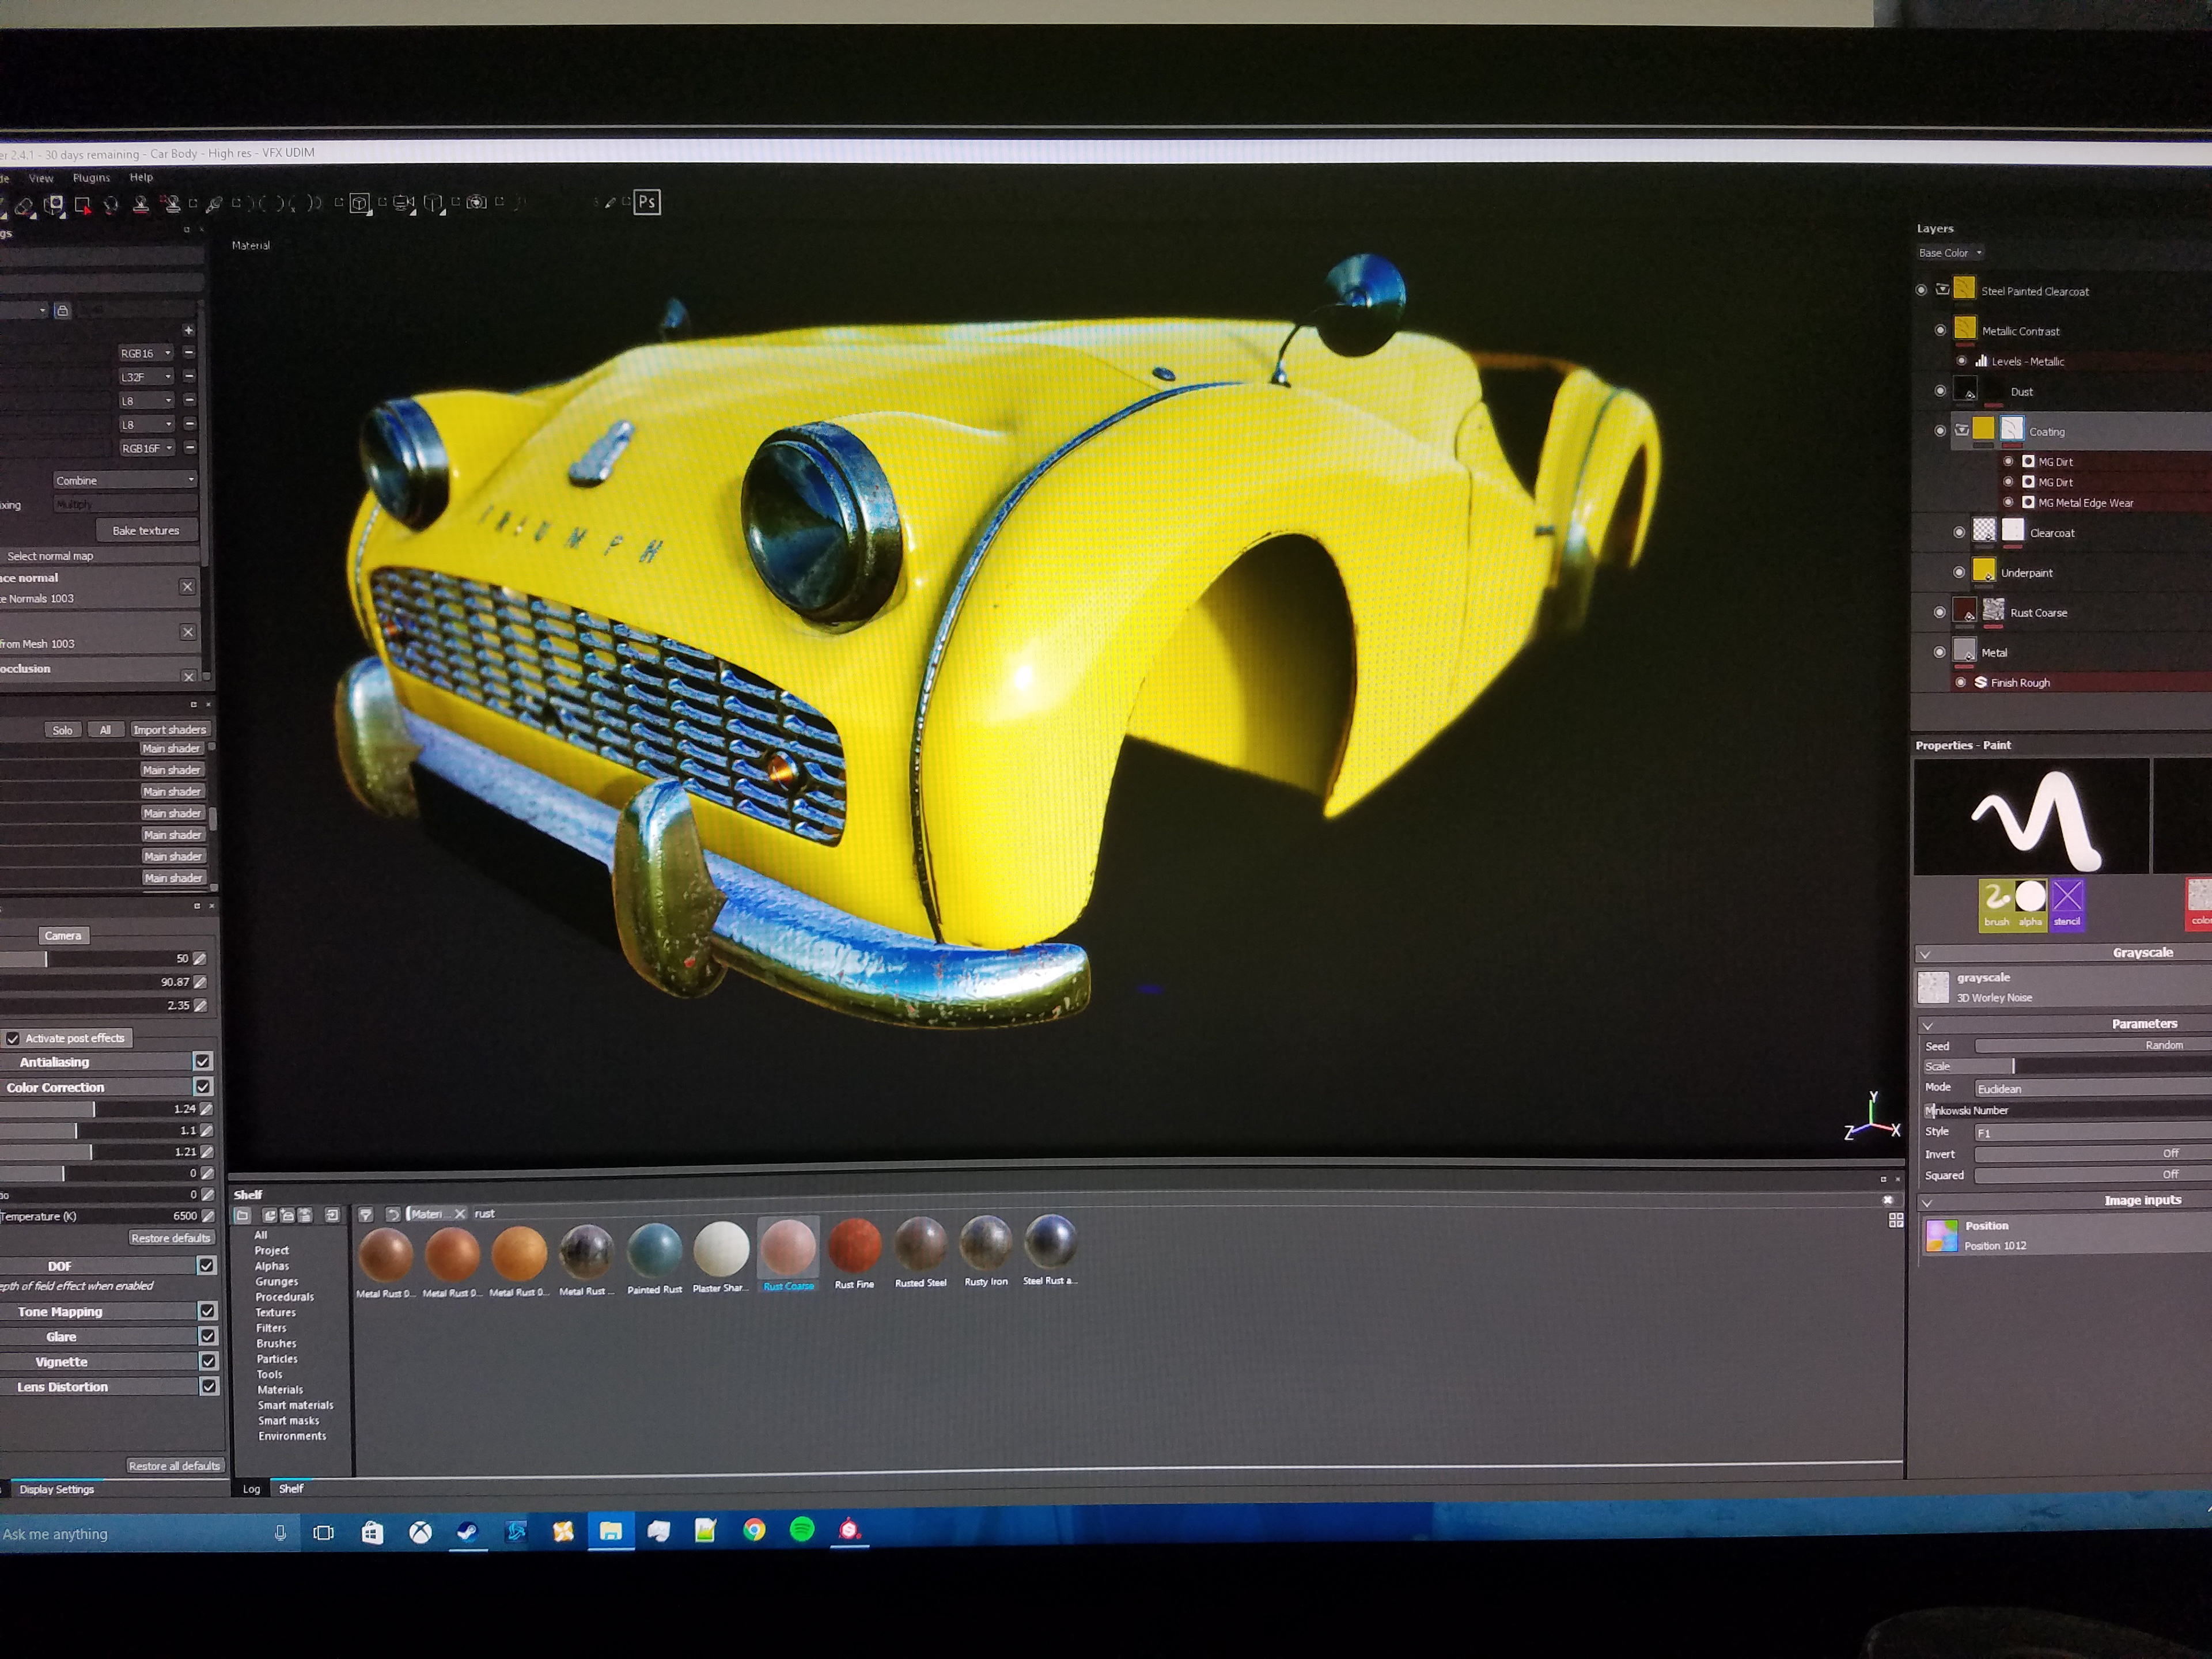Open the Mode Euclidean dropdown
This screenshot has height=1659, width=2212.
(x=2092, y=1088)
